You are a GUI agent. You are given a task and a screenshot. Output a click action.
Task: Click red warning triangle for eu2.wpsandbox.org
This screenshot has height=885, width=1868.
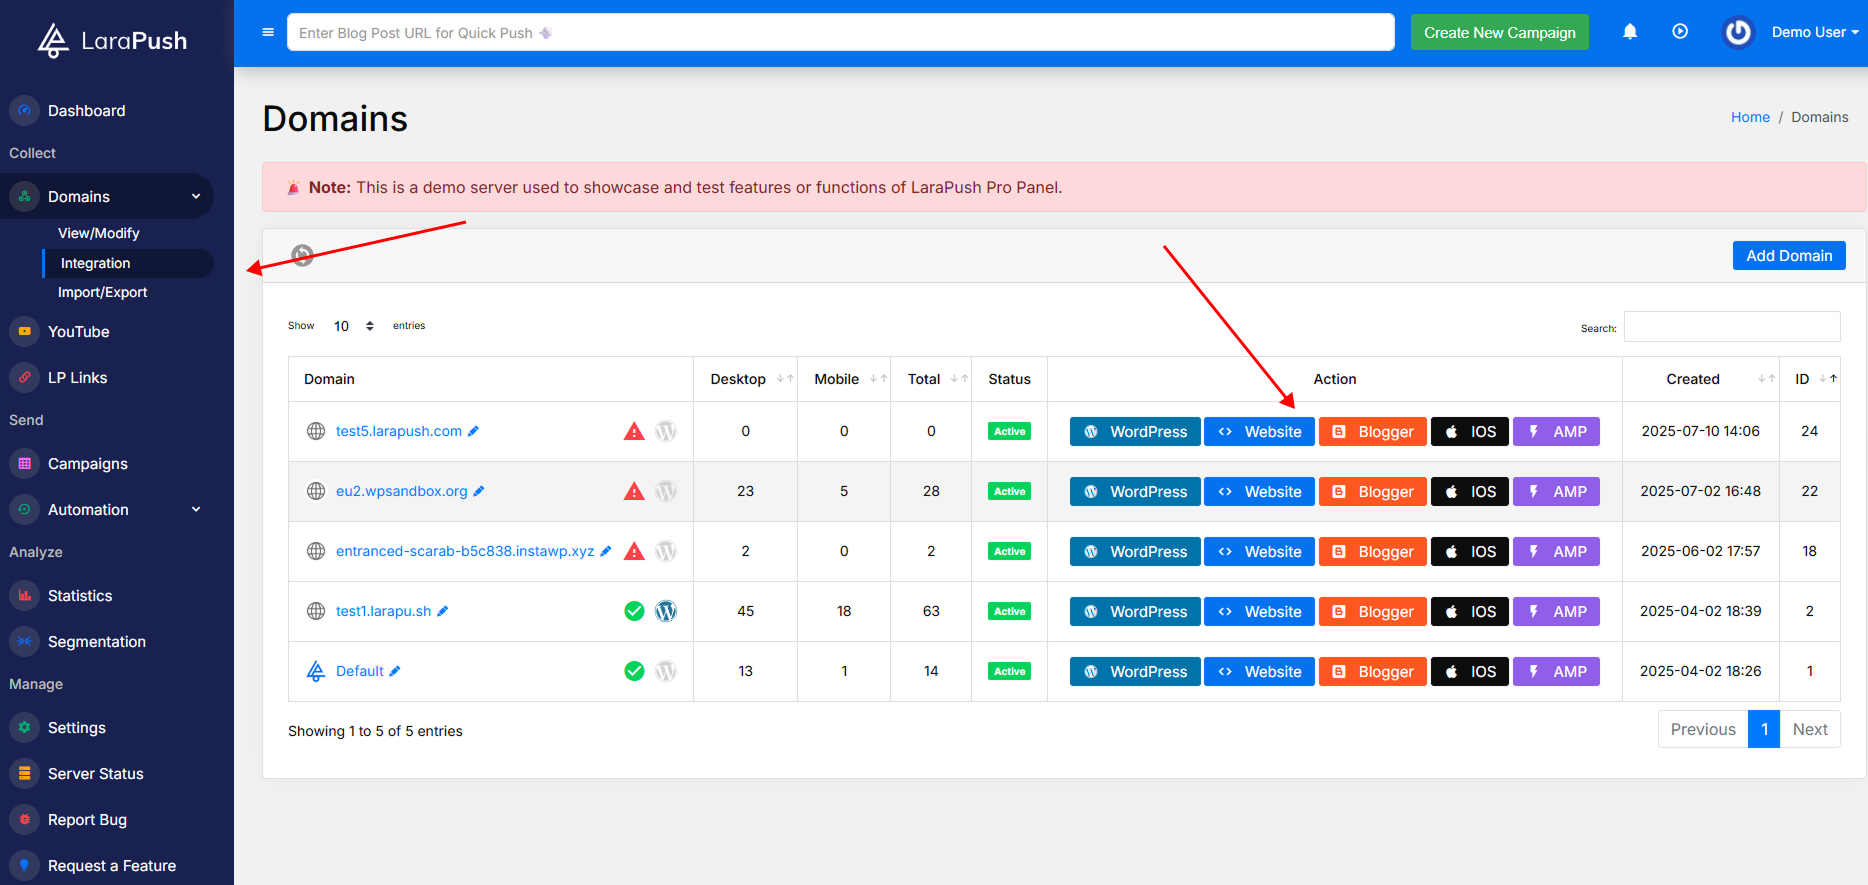(x=634, y=491)
